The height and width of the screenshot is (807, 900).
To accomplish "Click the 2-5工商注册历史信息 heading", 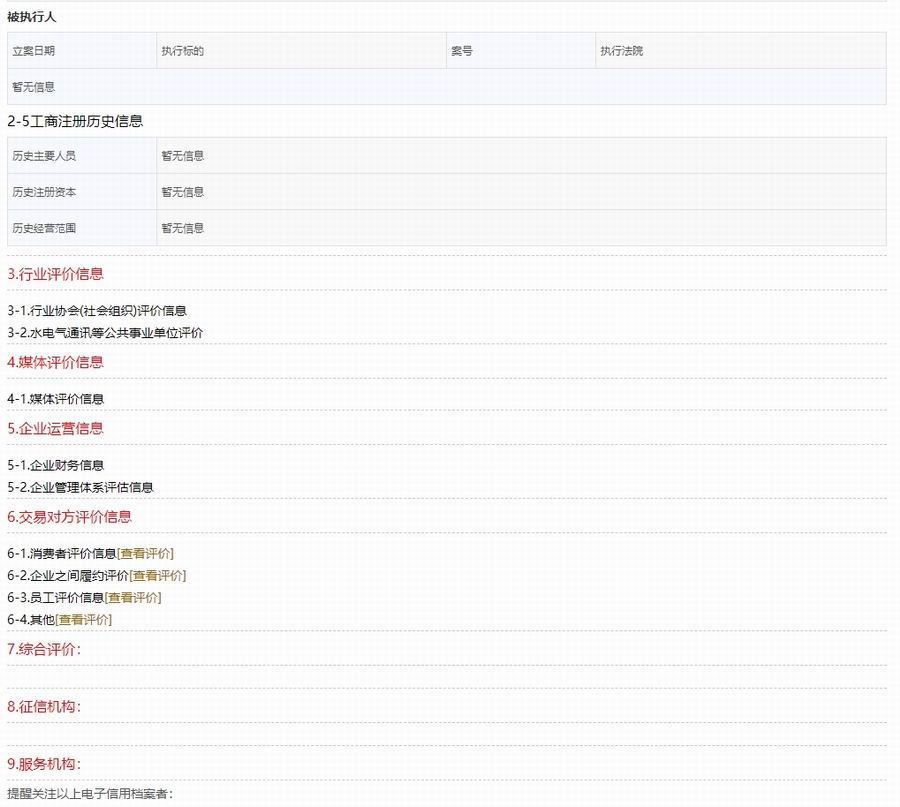I will (75, 121).
